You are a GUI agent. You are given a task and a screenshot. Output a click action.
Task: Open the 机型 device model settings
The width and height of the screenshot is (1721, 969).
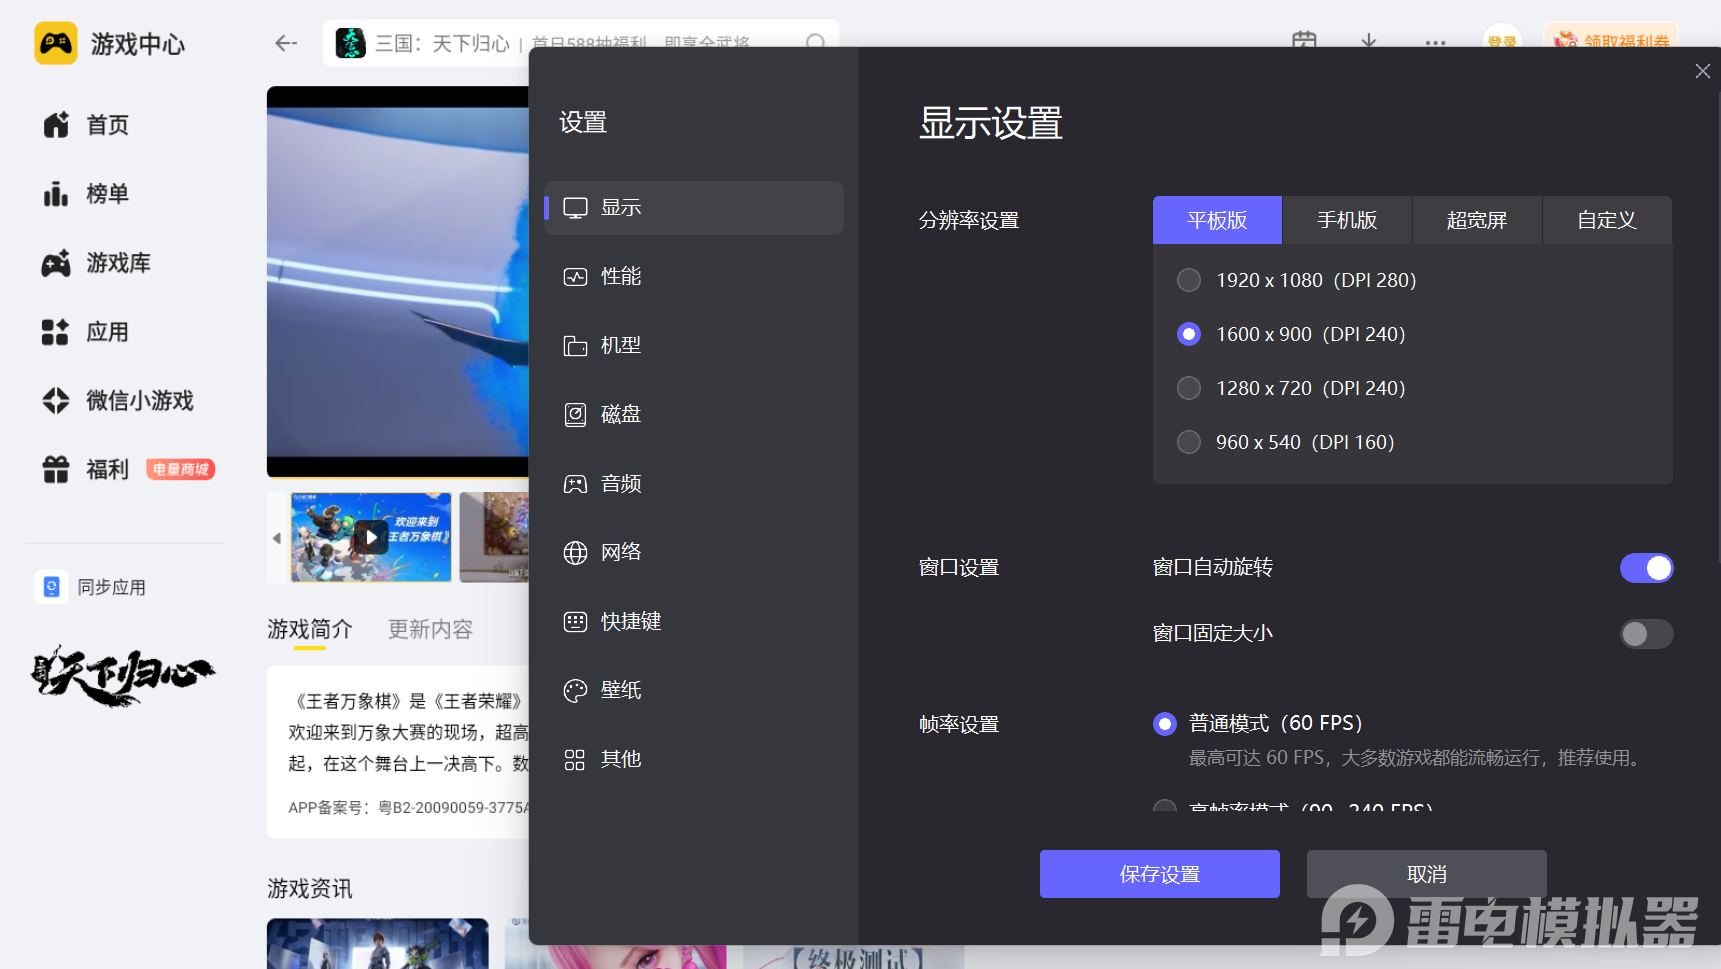tap(620, 346)
